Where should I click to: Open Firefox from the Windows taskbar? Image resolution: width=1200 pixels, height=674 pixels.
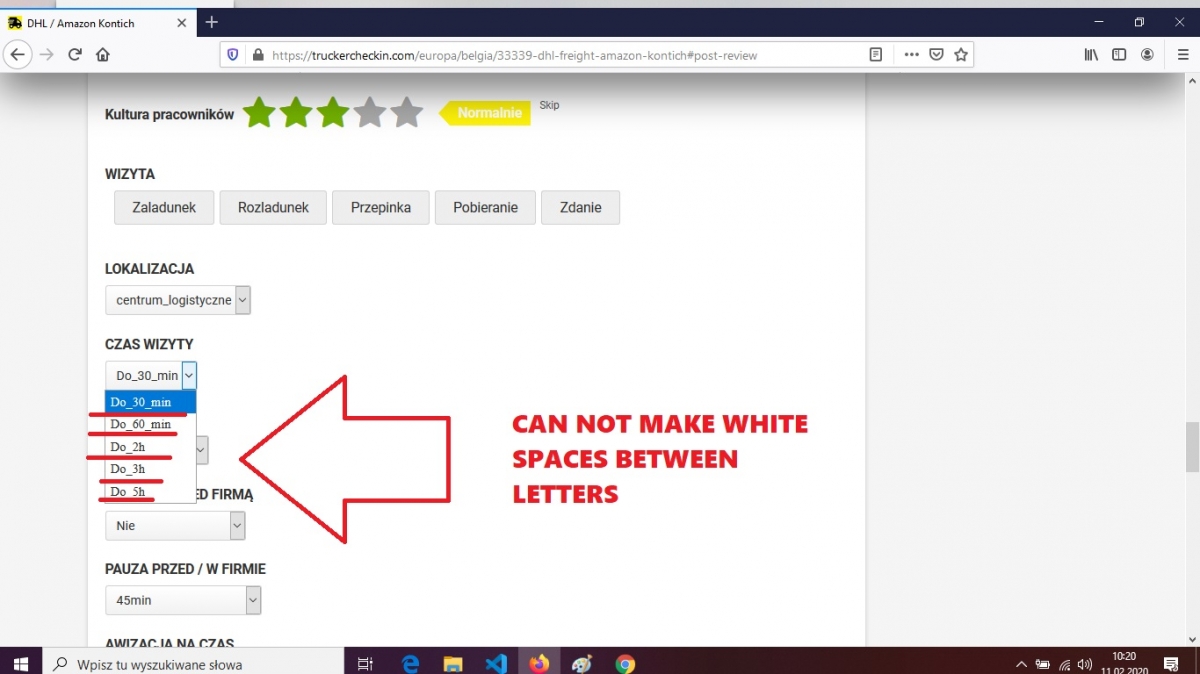pyautogui.click(x=540, y=663)
